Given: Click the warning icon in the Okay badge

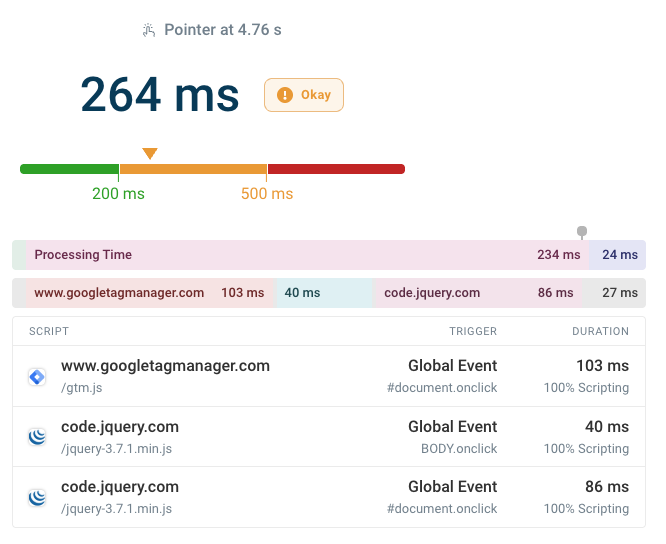Looking at the screenshot, I should pos(285,95).
